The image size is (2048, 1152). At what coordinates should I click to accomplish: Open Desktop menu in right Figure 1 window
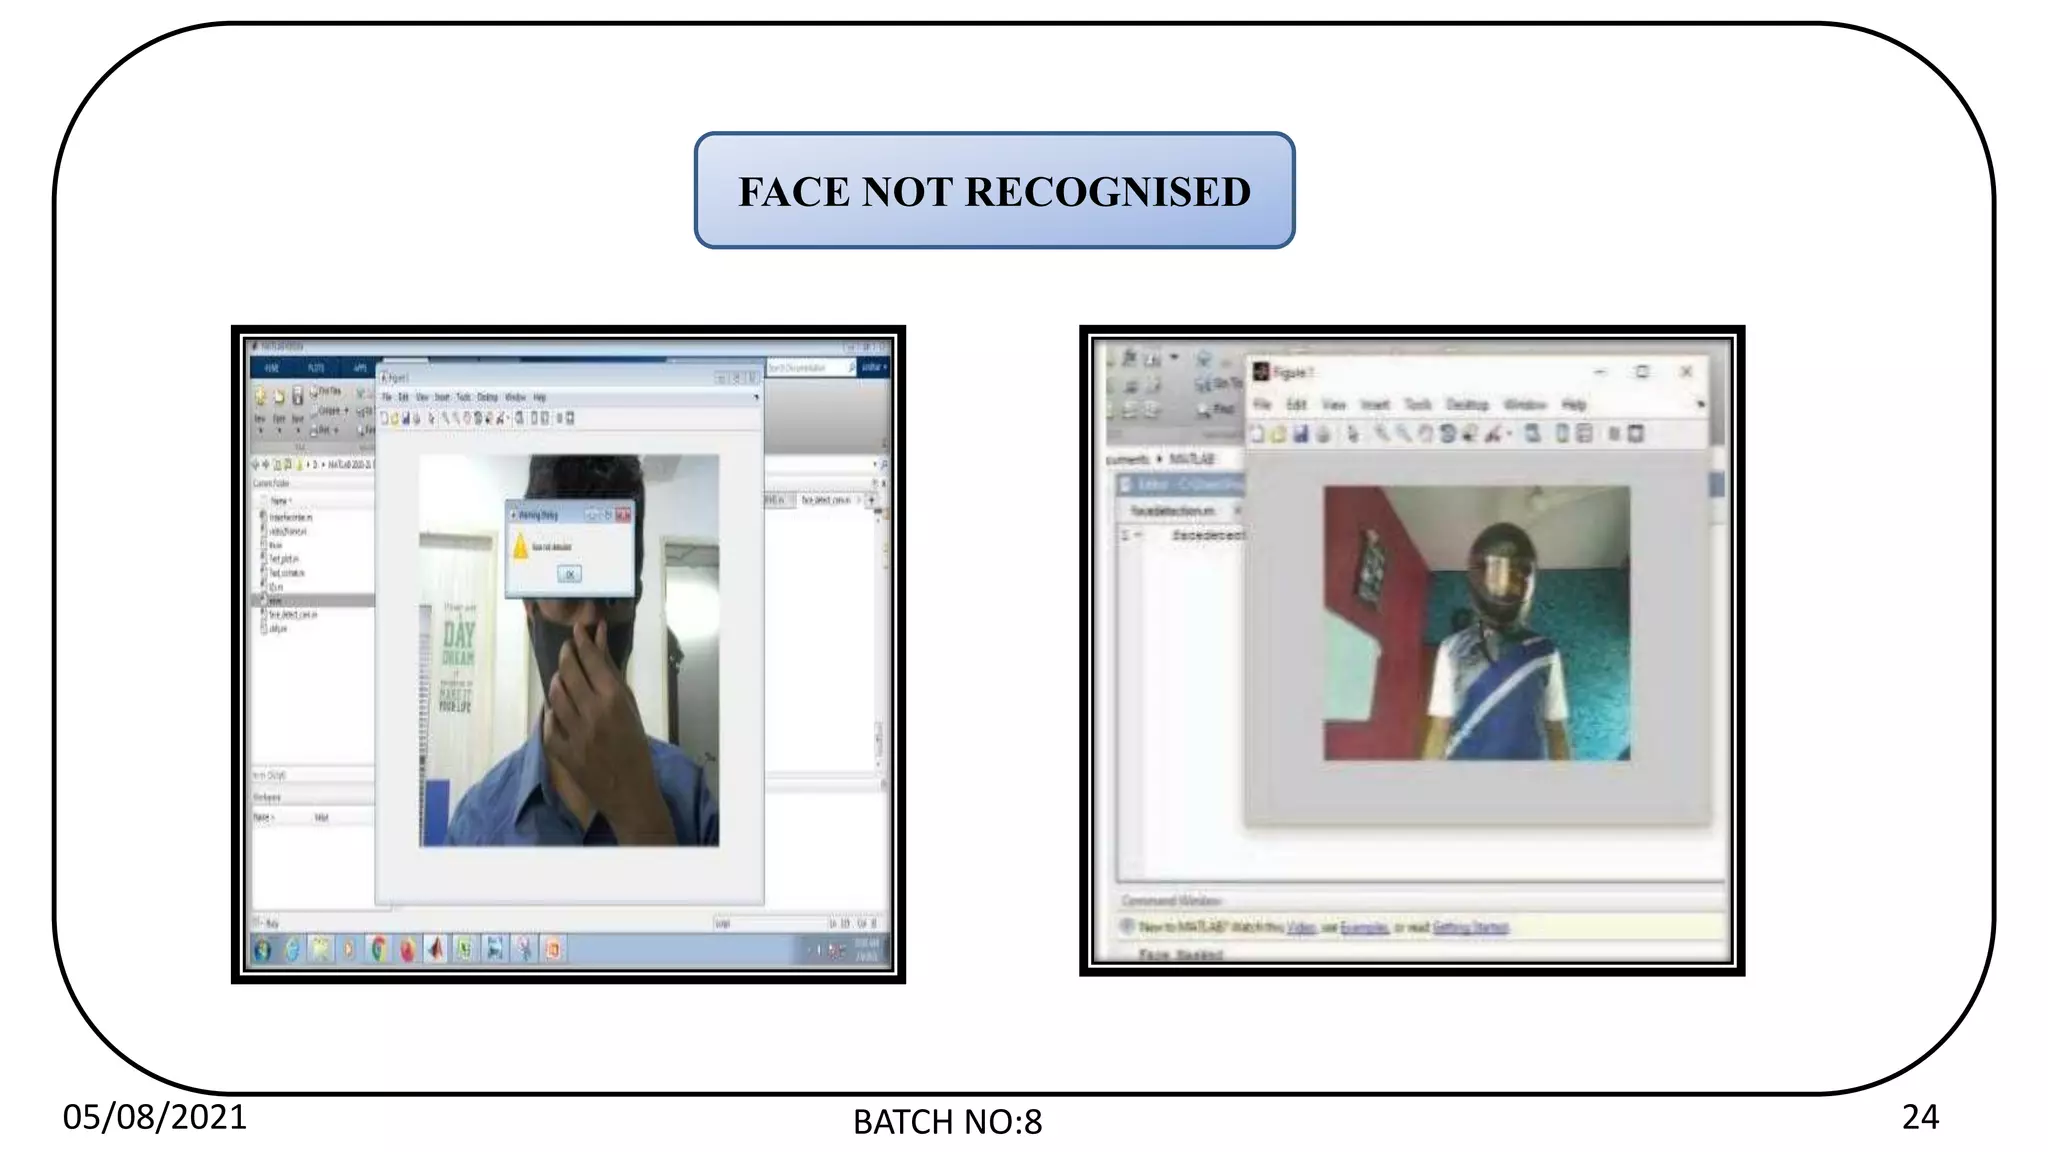(x=1468, y=405)
